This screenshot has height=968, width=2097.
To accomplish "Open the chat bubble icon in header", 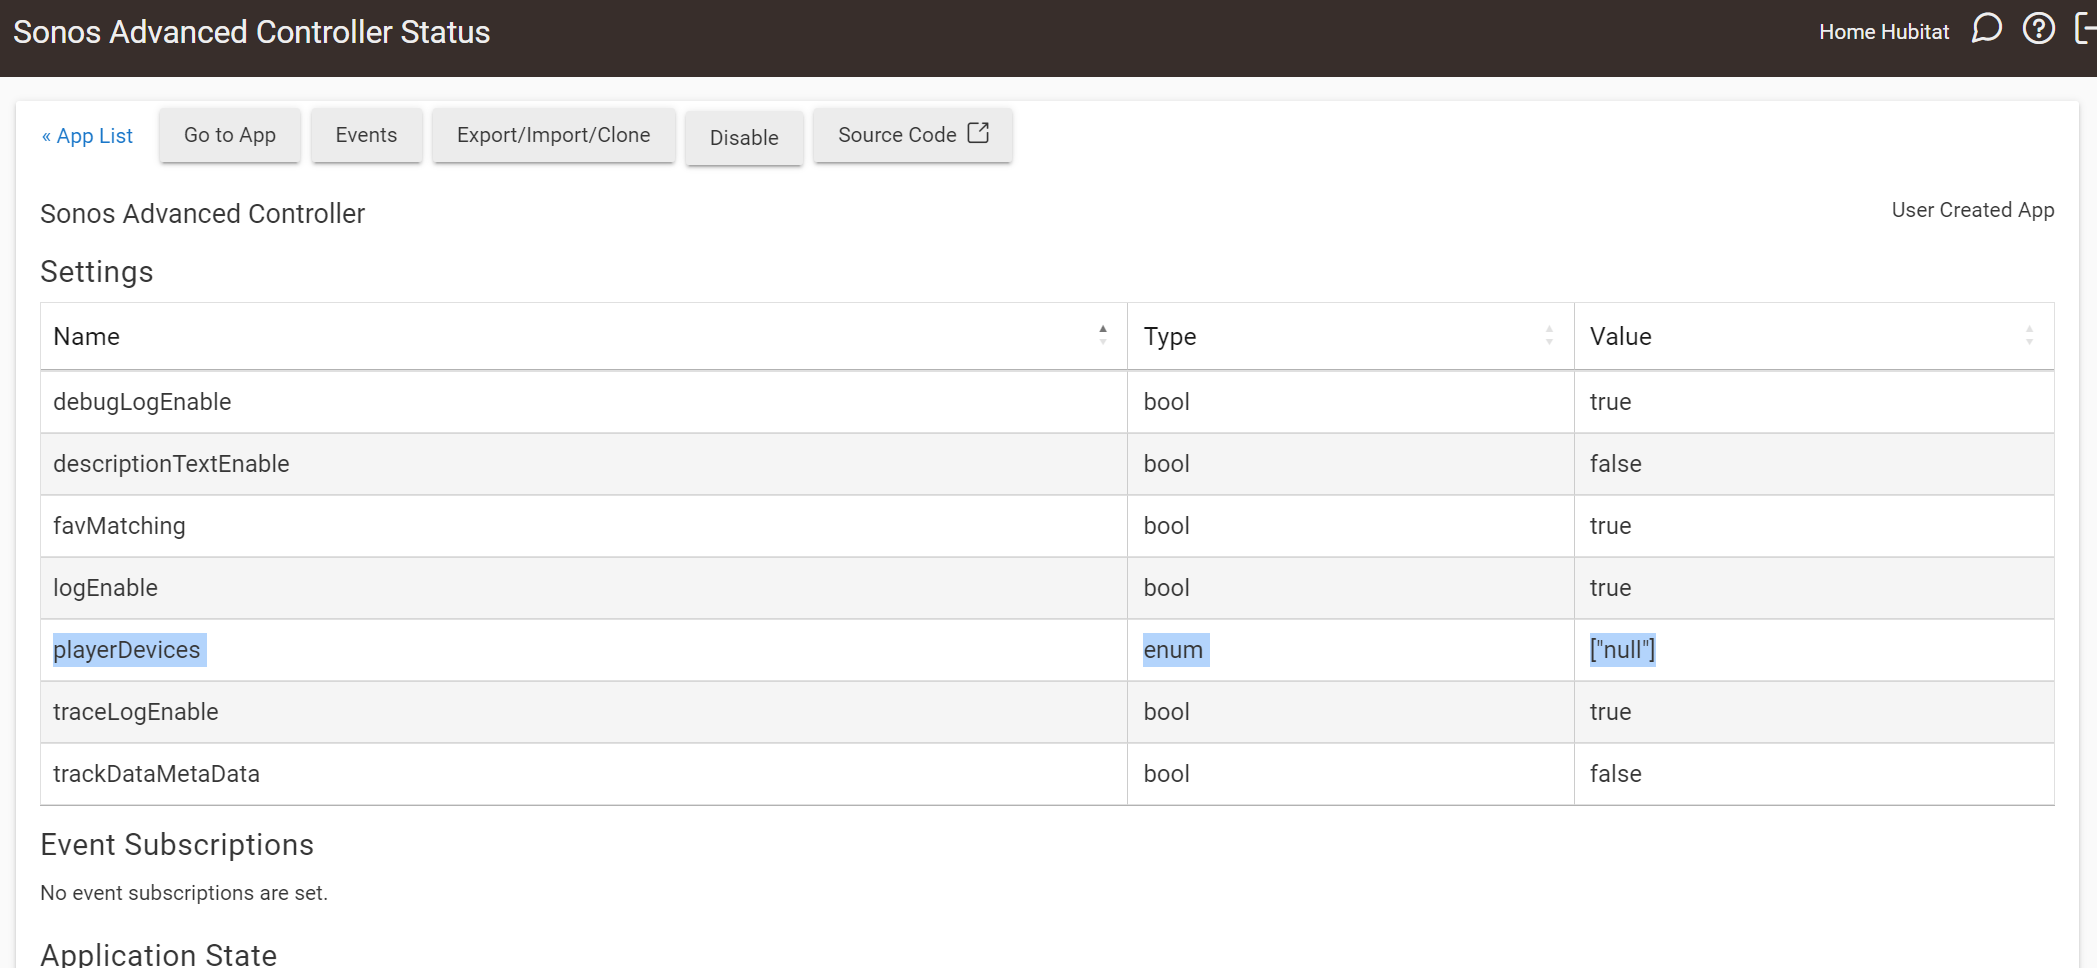I will [1986, 29].
